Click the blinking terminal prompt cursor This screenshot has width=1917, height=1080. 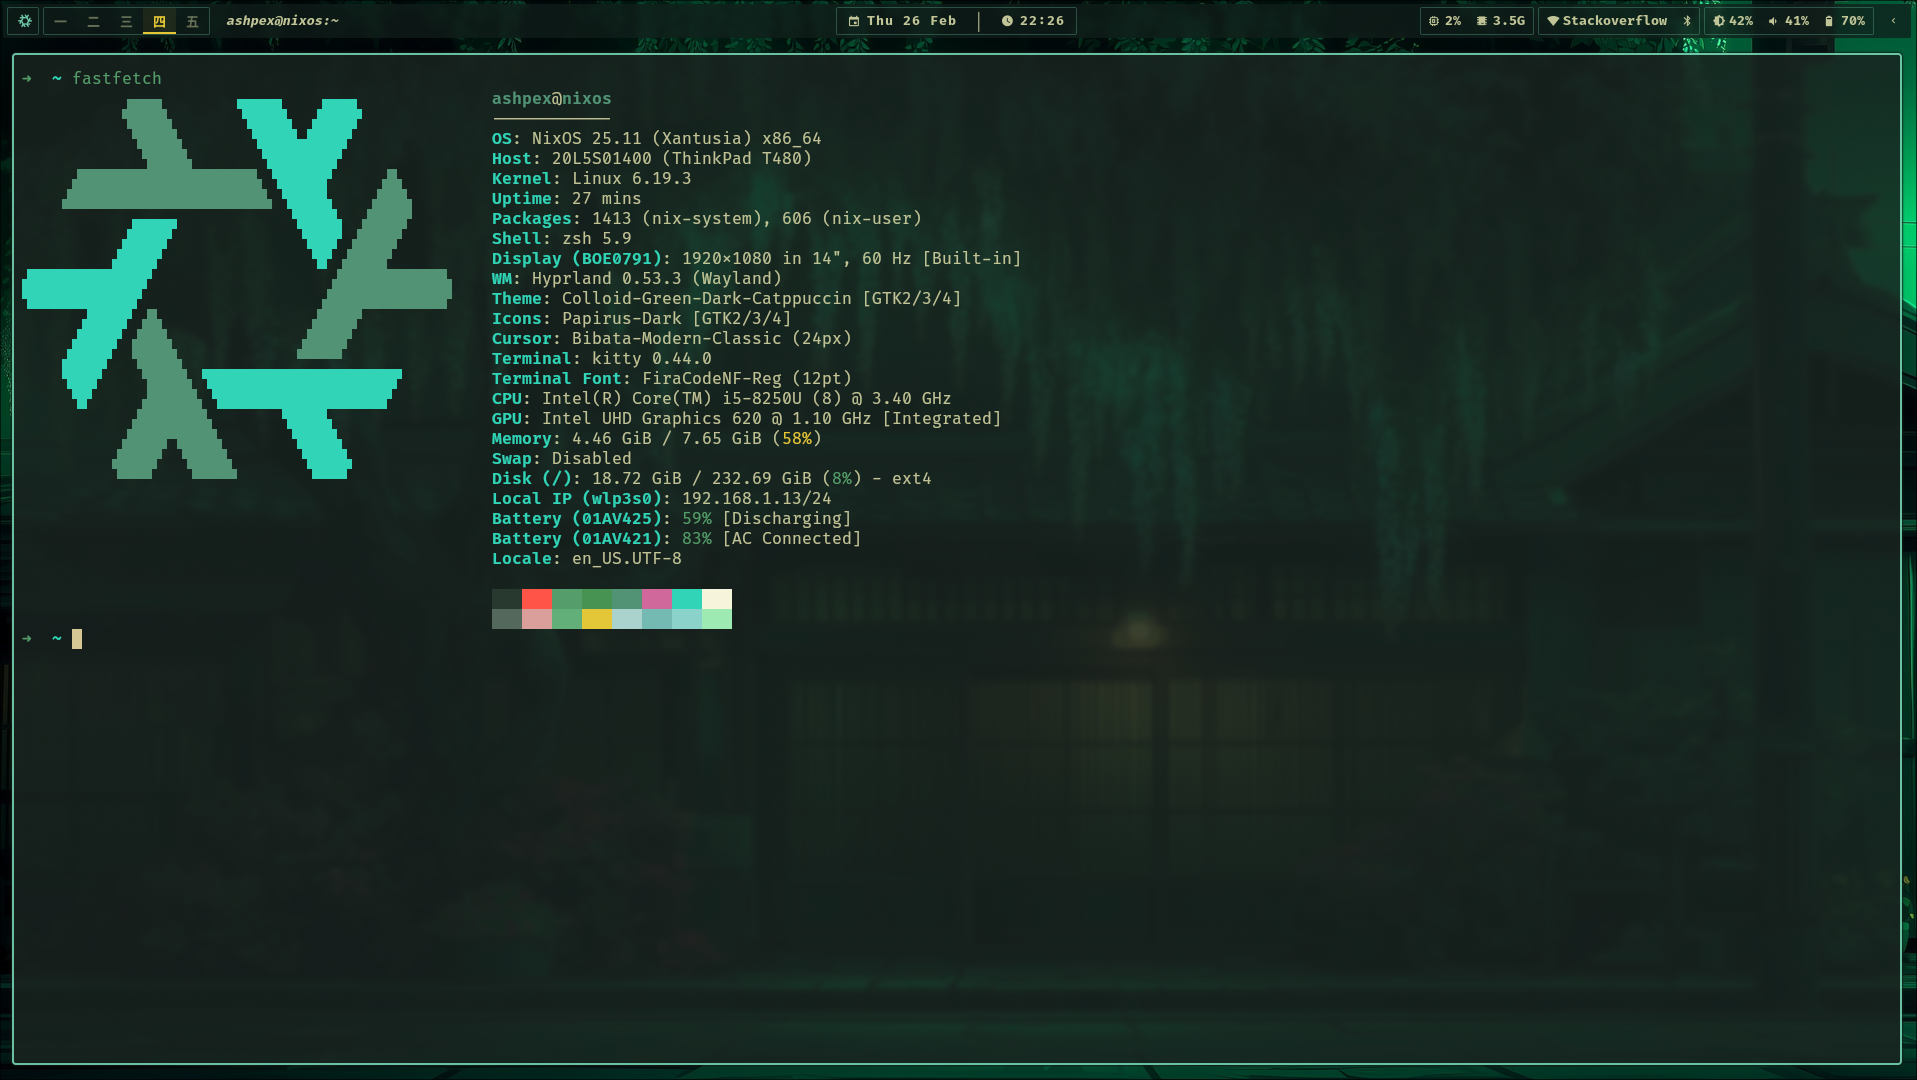[76, 638]
